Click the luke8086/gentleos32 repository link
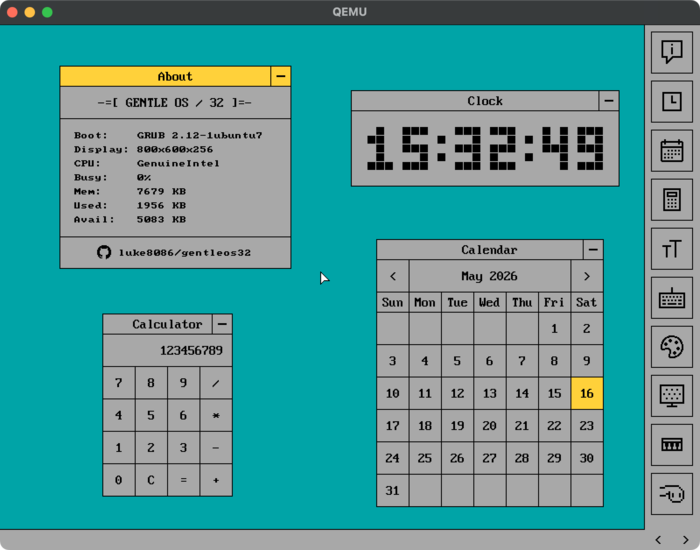This screenshot has width=700, height=550. (184, 253)
